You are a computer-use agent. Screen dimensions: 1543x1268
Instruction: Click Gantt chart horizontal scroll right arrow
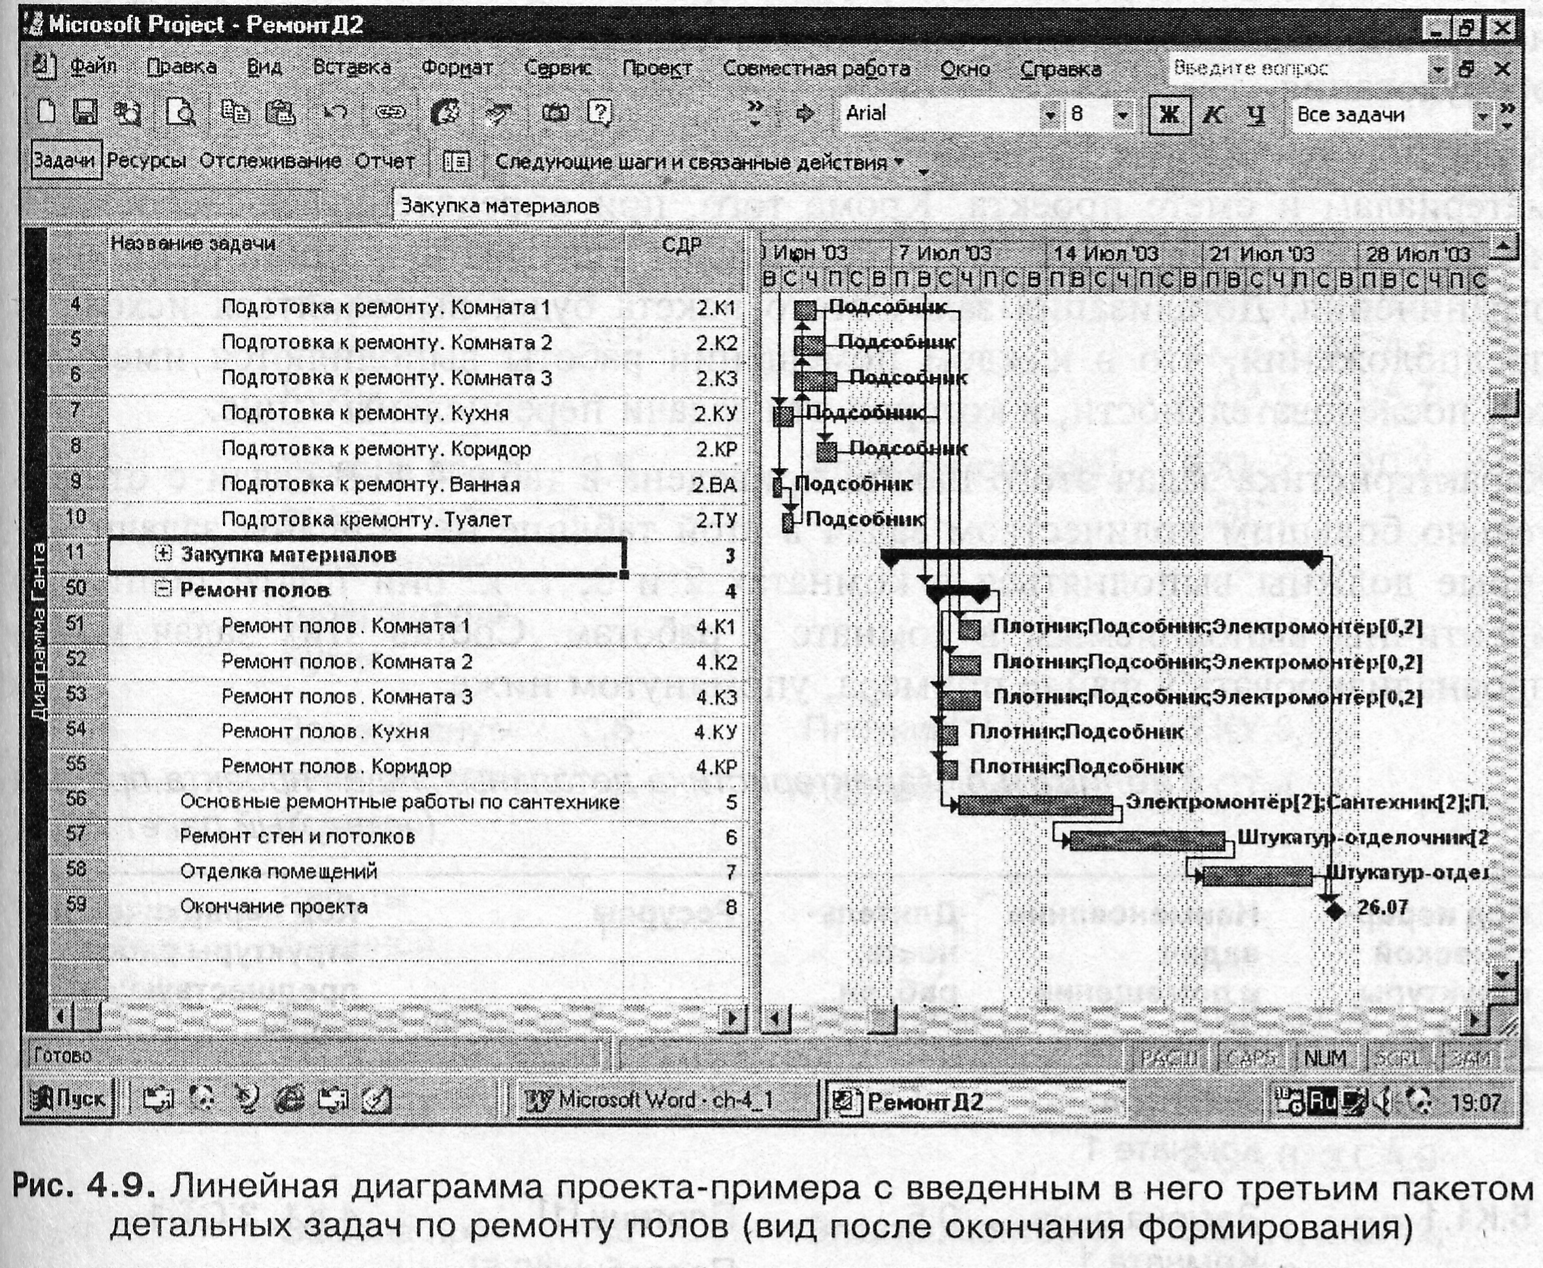[x=1474, y=1019]
